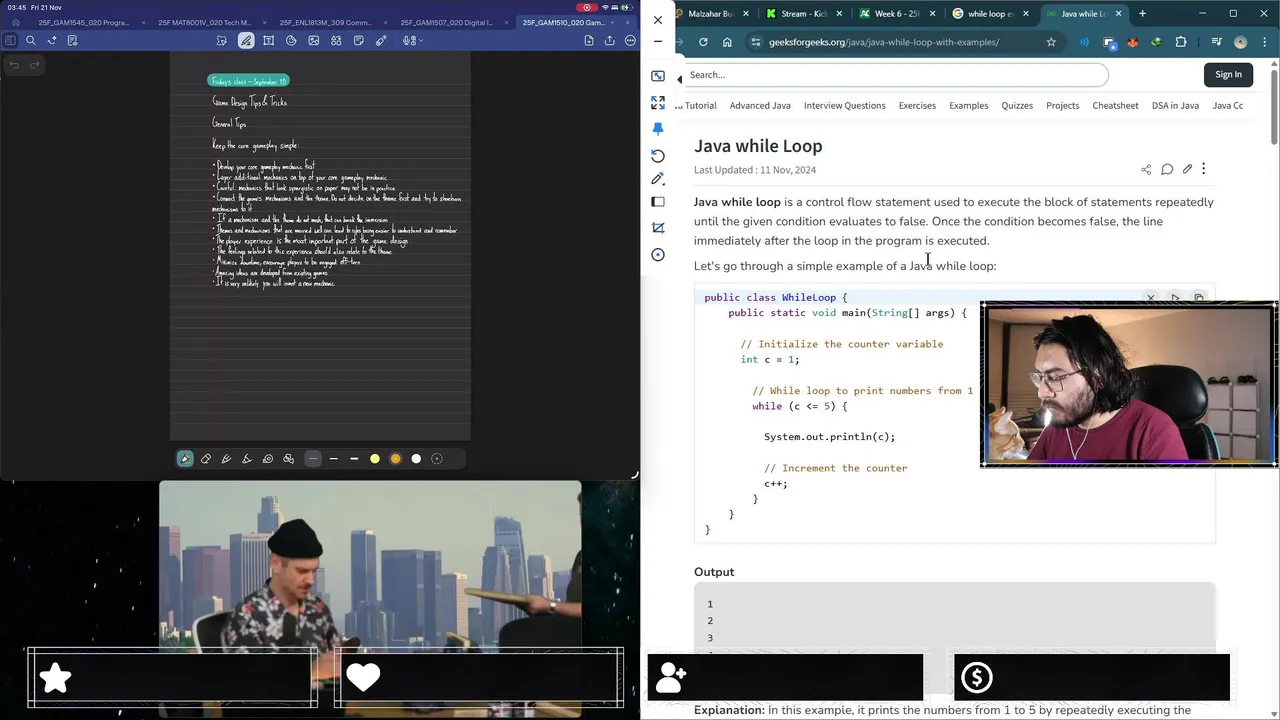The width and height of the screenshot is (1280, 720).
Task: Share the current notebook
Action: (610, 41)
